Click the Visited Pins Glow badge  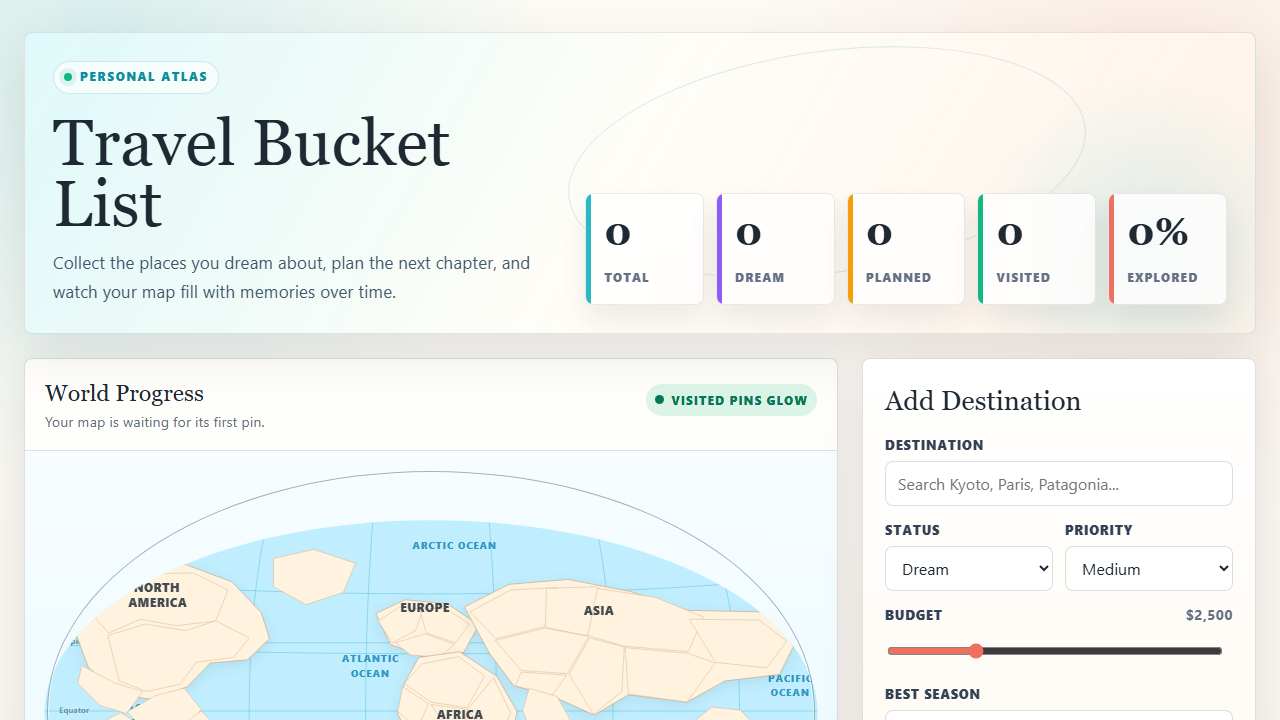(731, 400)
